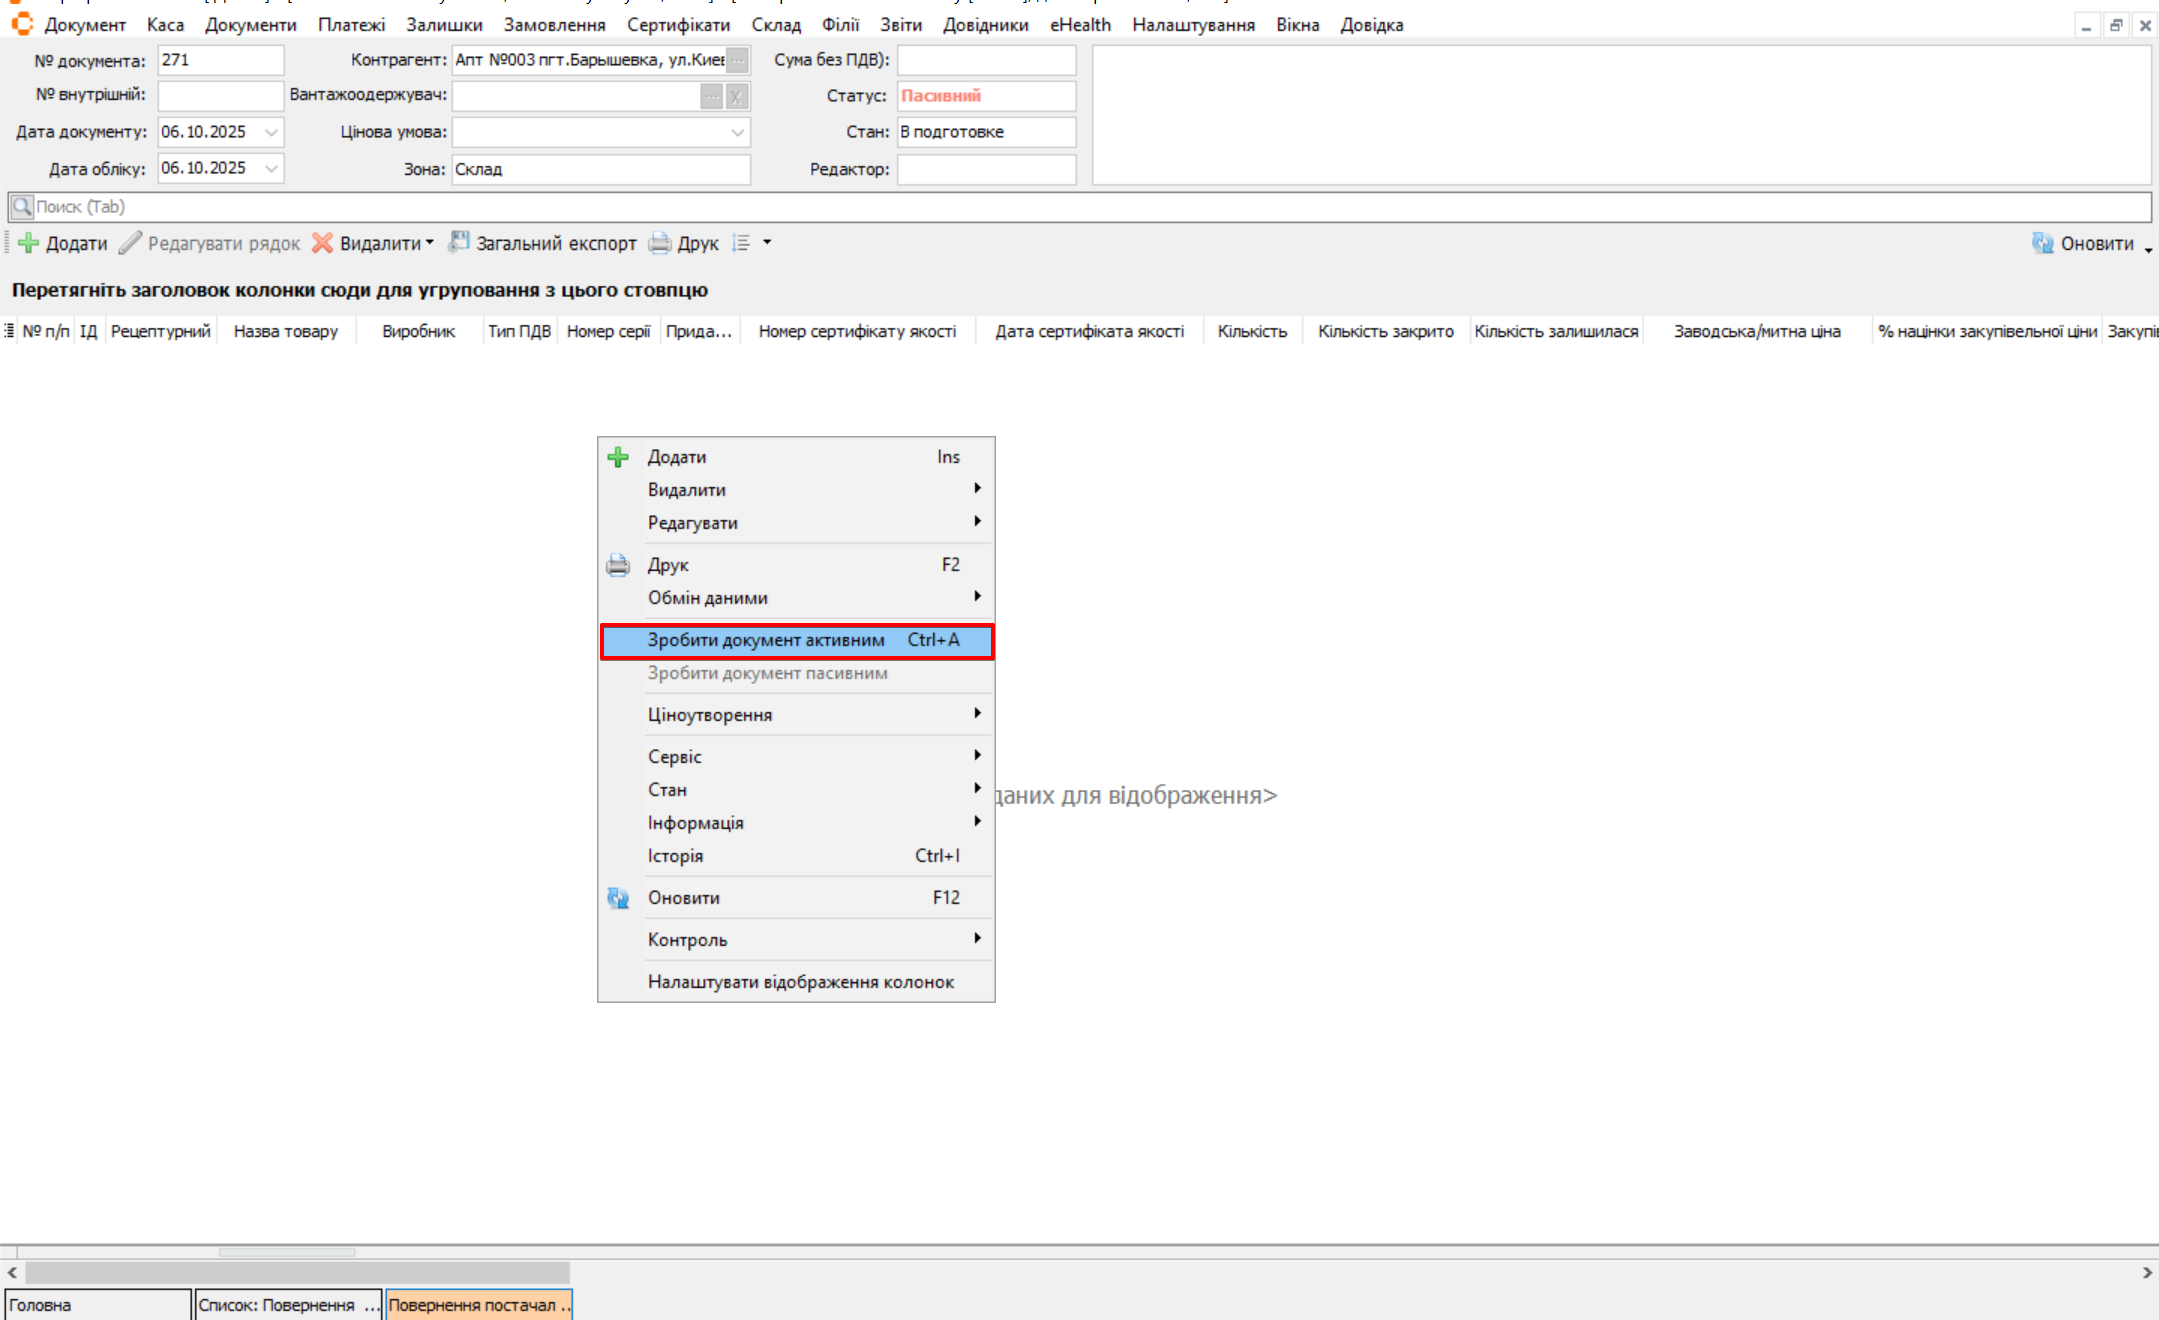Click the printer Друк toolbar icon
Image resolution: width=2159 pixels, height=1320 pixels.
pyautogui.click(x=660, y=243)
